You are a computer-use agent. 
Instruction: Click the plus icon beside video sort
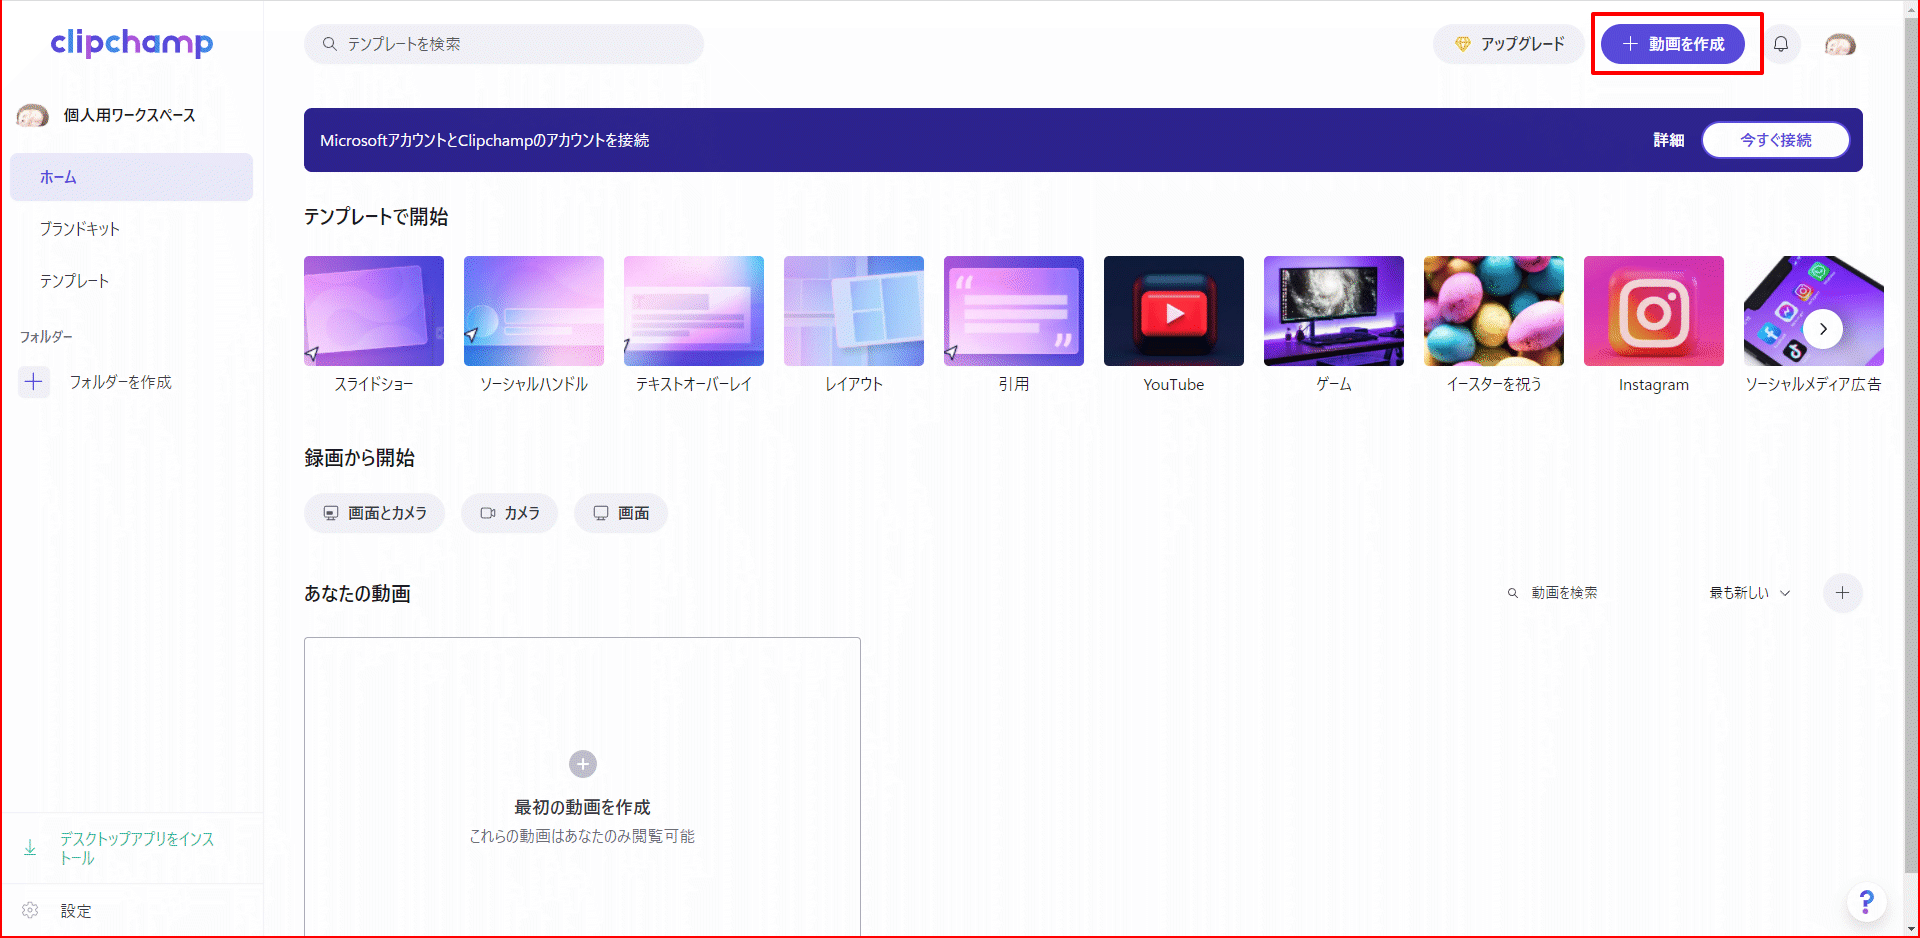click(x=1842, y=593)
